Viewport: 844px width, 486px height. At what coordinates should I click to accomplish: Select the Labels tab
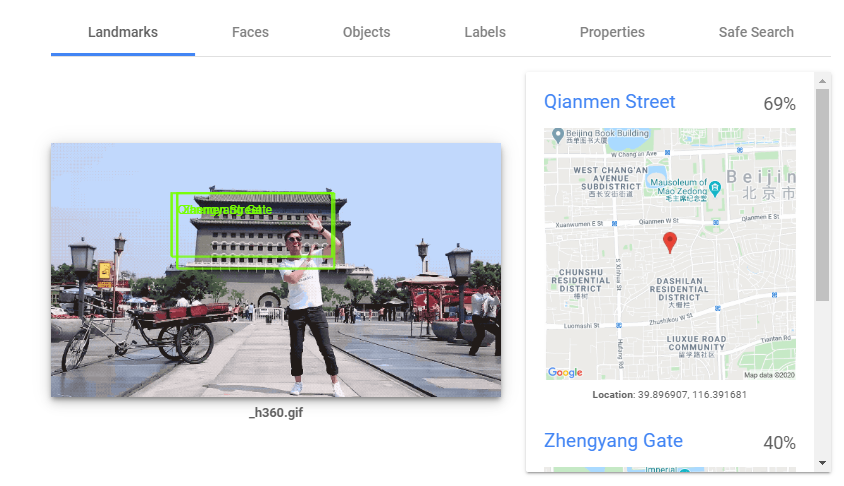(x=485, y=32)
